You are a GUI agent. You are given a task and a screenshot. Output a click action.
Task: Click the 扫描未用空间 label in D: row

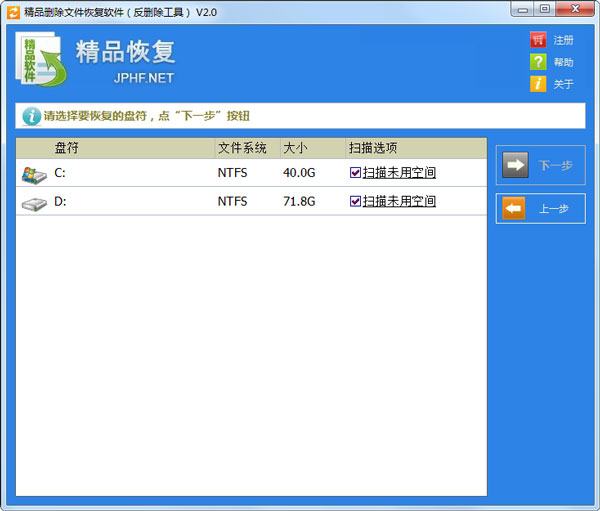(x=399, y=201)
